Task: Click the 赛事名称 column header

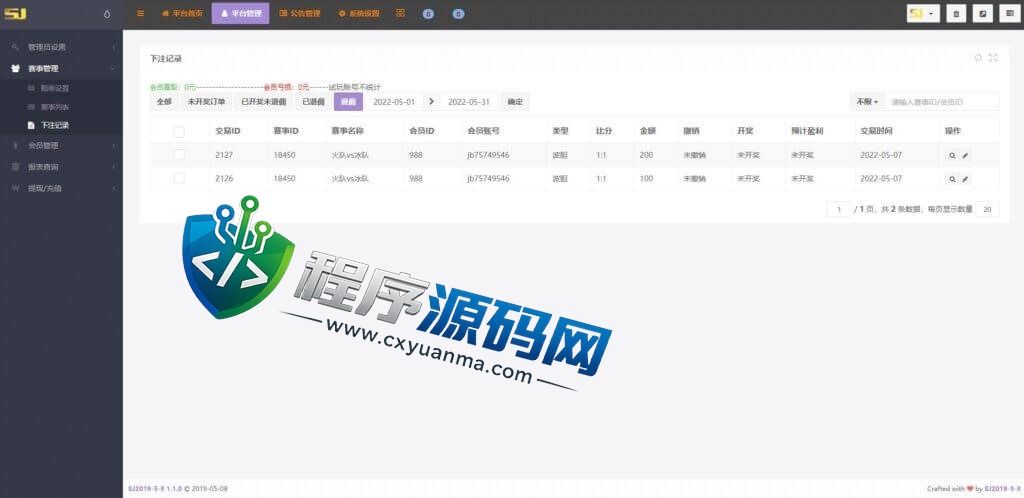Action: [347, 131]
